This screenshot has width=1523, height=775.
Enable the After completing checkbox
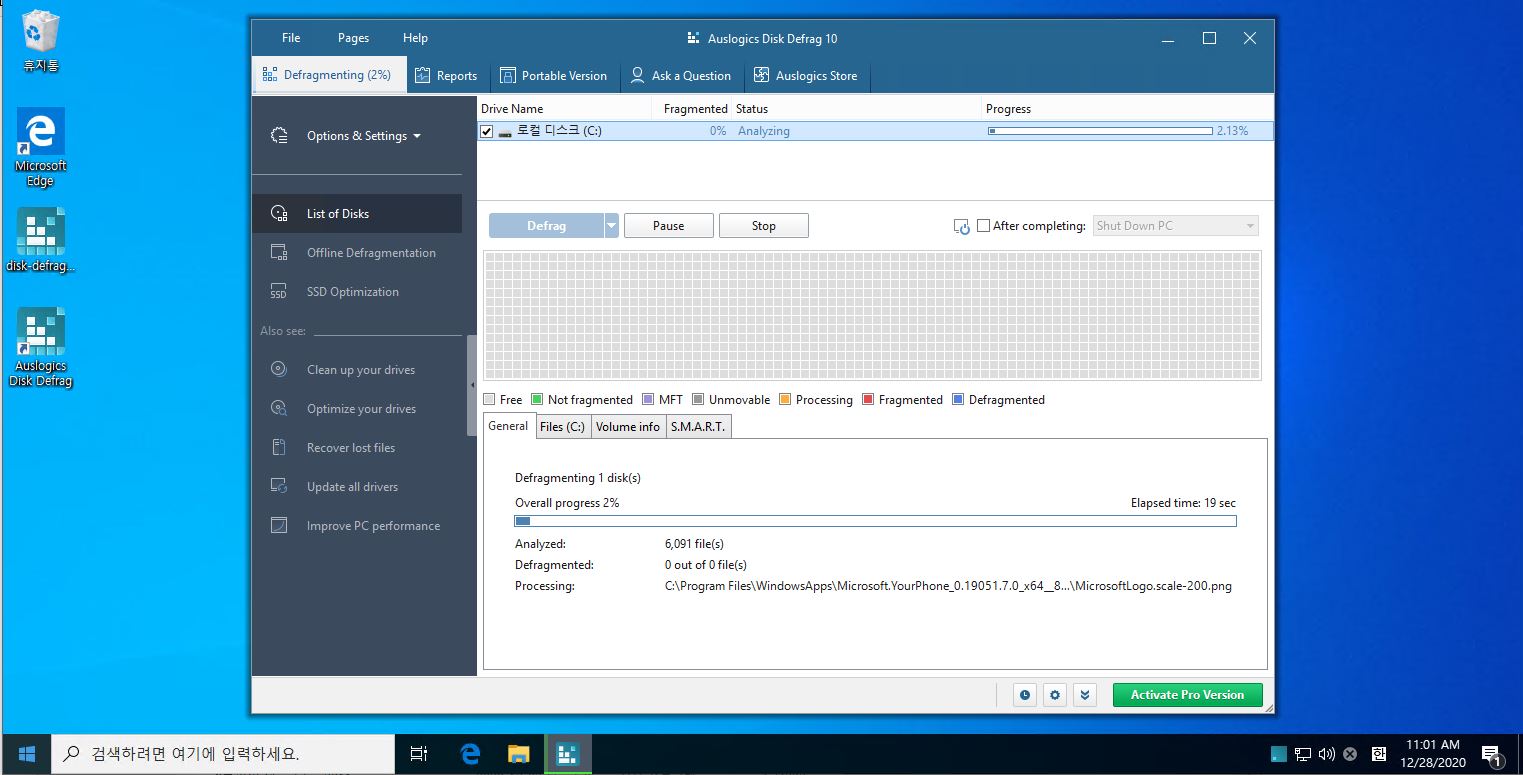click(984, 226)
